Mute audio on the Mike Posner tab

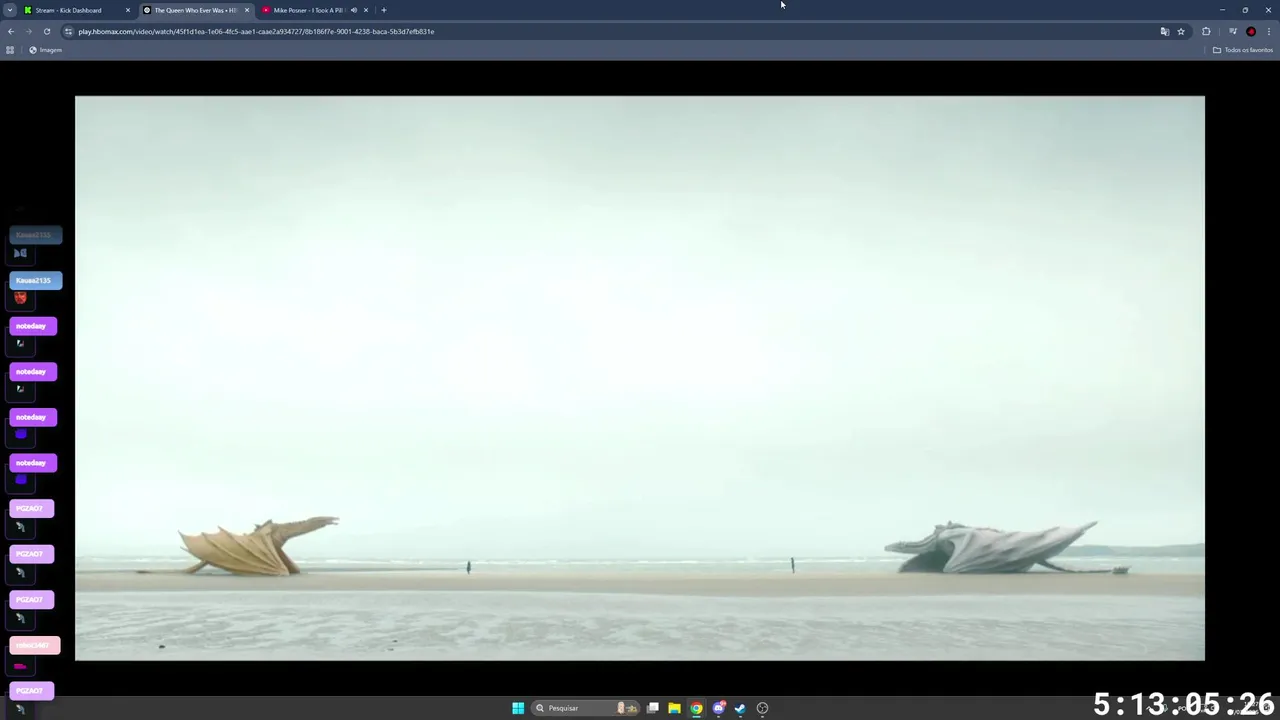[353, 10]
